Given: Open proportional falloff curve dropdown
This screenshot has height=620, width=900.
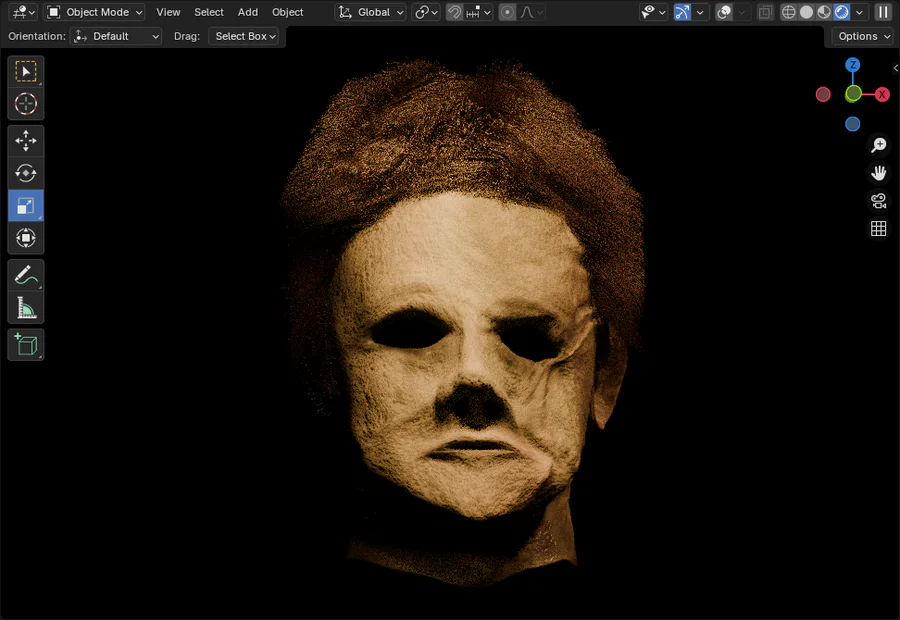Looking at the screenshot, I should (x=532, y=12).
